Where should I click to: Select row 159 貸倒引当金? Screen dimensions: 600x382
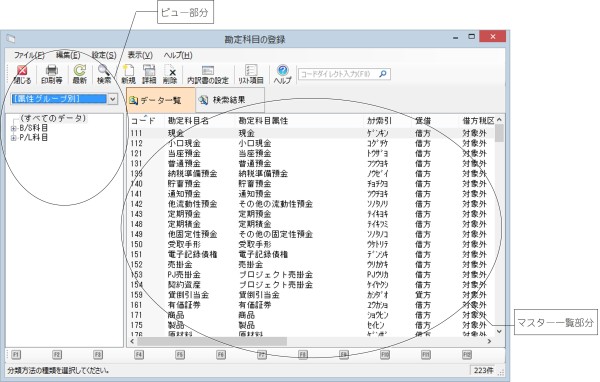pyautogui.click(x=311, y=295)
